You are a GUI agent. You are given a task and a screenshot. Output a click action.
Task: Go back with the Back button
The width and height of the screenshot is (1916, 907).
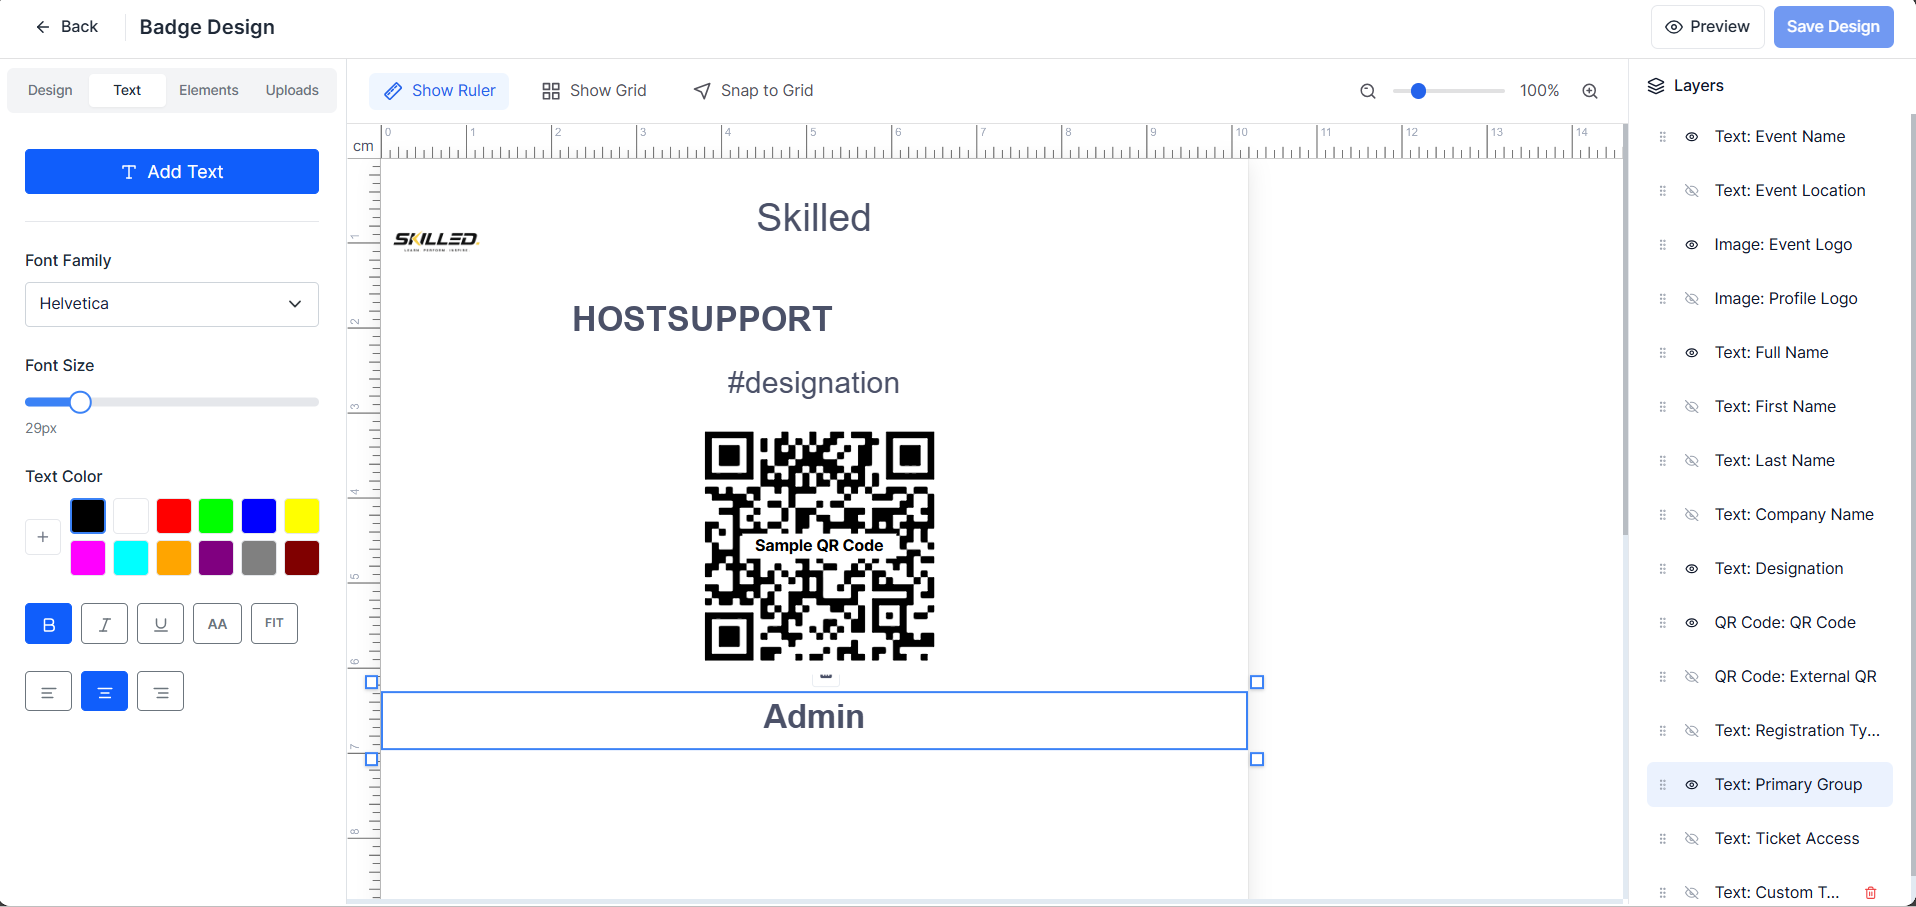click(67, 27)
